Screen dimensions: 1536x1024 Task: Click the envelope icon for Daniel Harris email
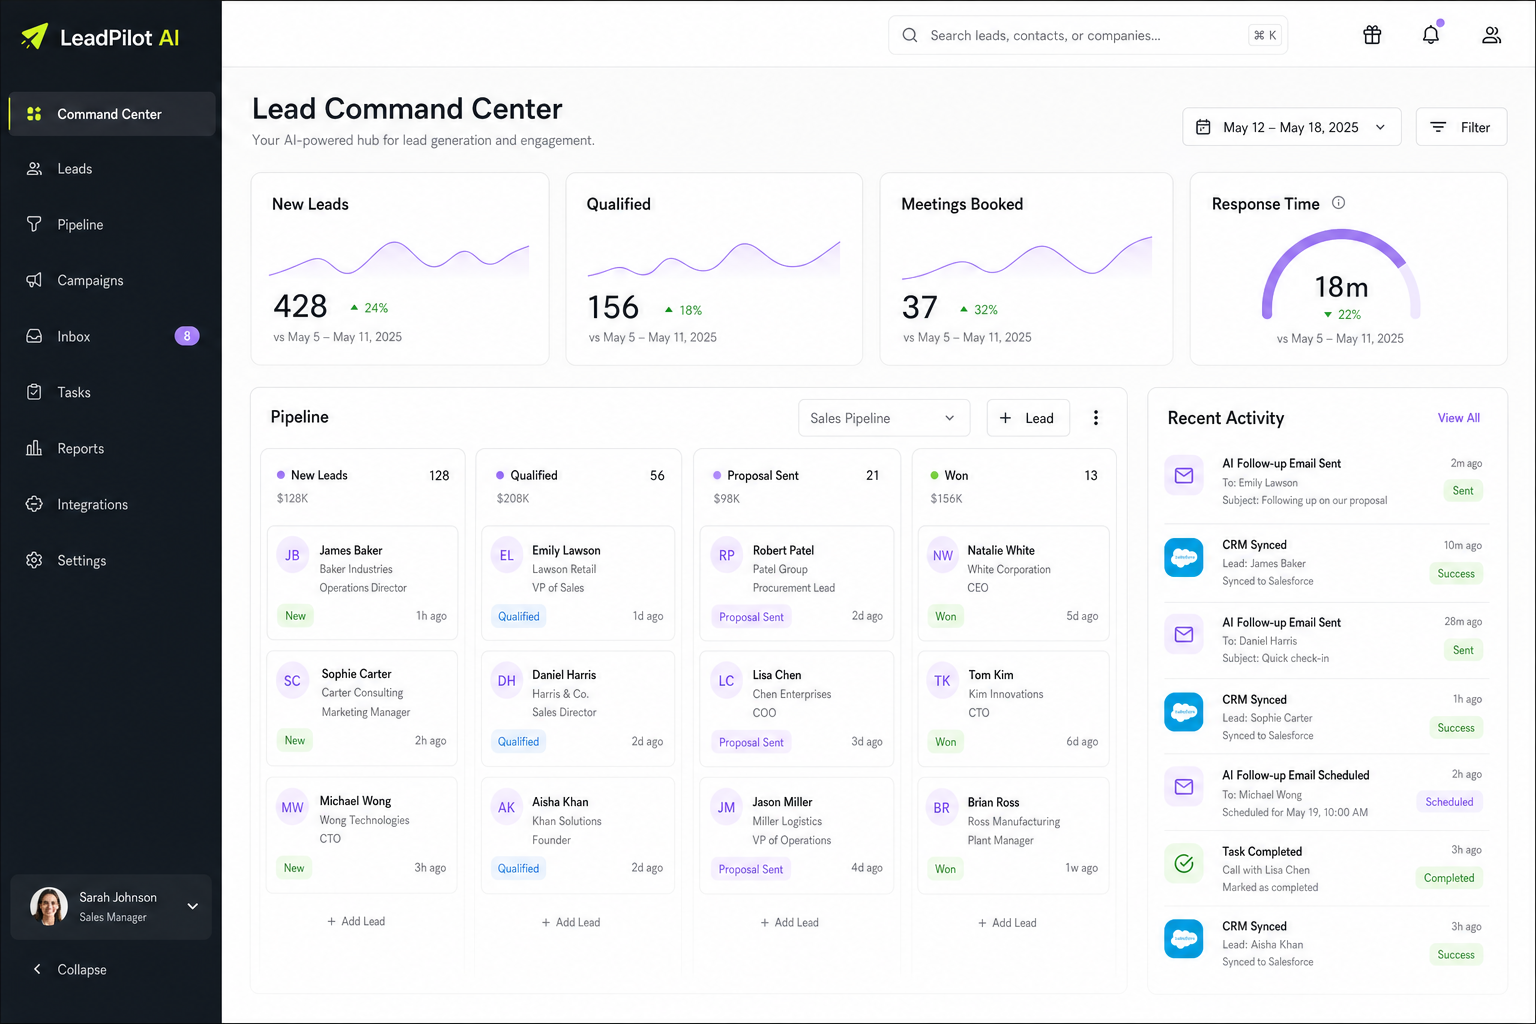point(1184,634)
